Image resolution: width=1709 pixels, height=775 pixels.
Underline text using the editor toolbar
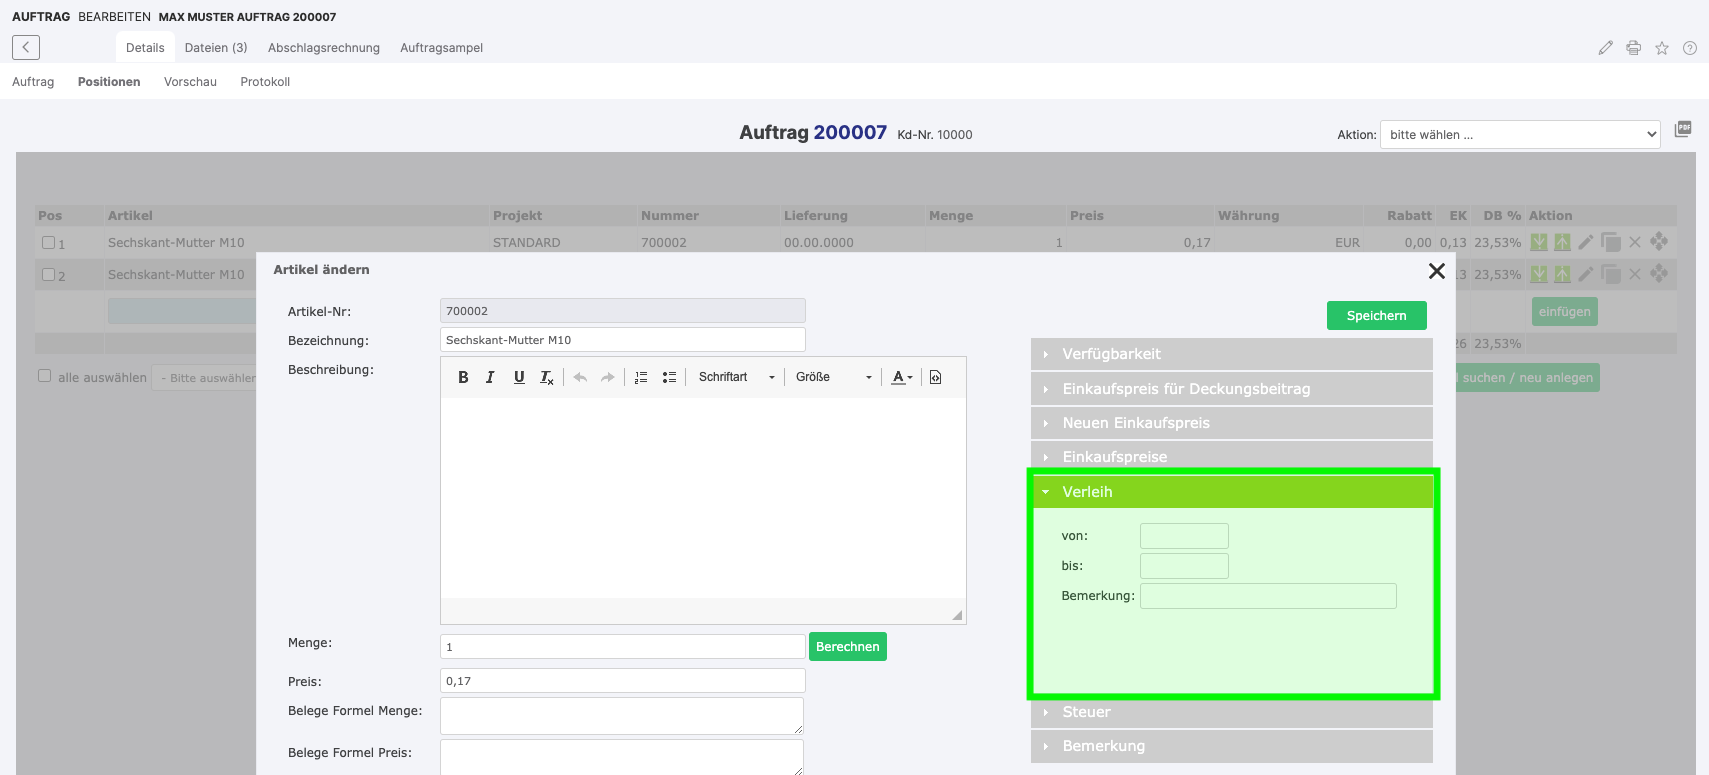[x=519, y=377]
